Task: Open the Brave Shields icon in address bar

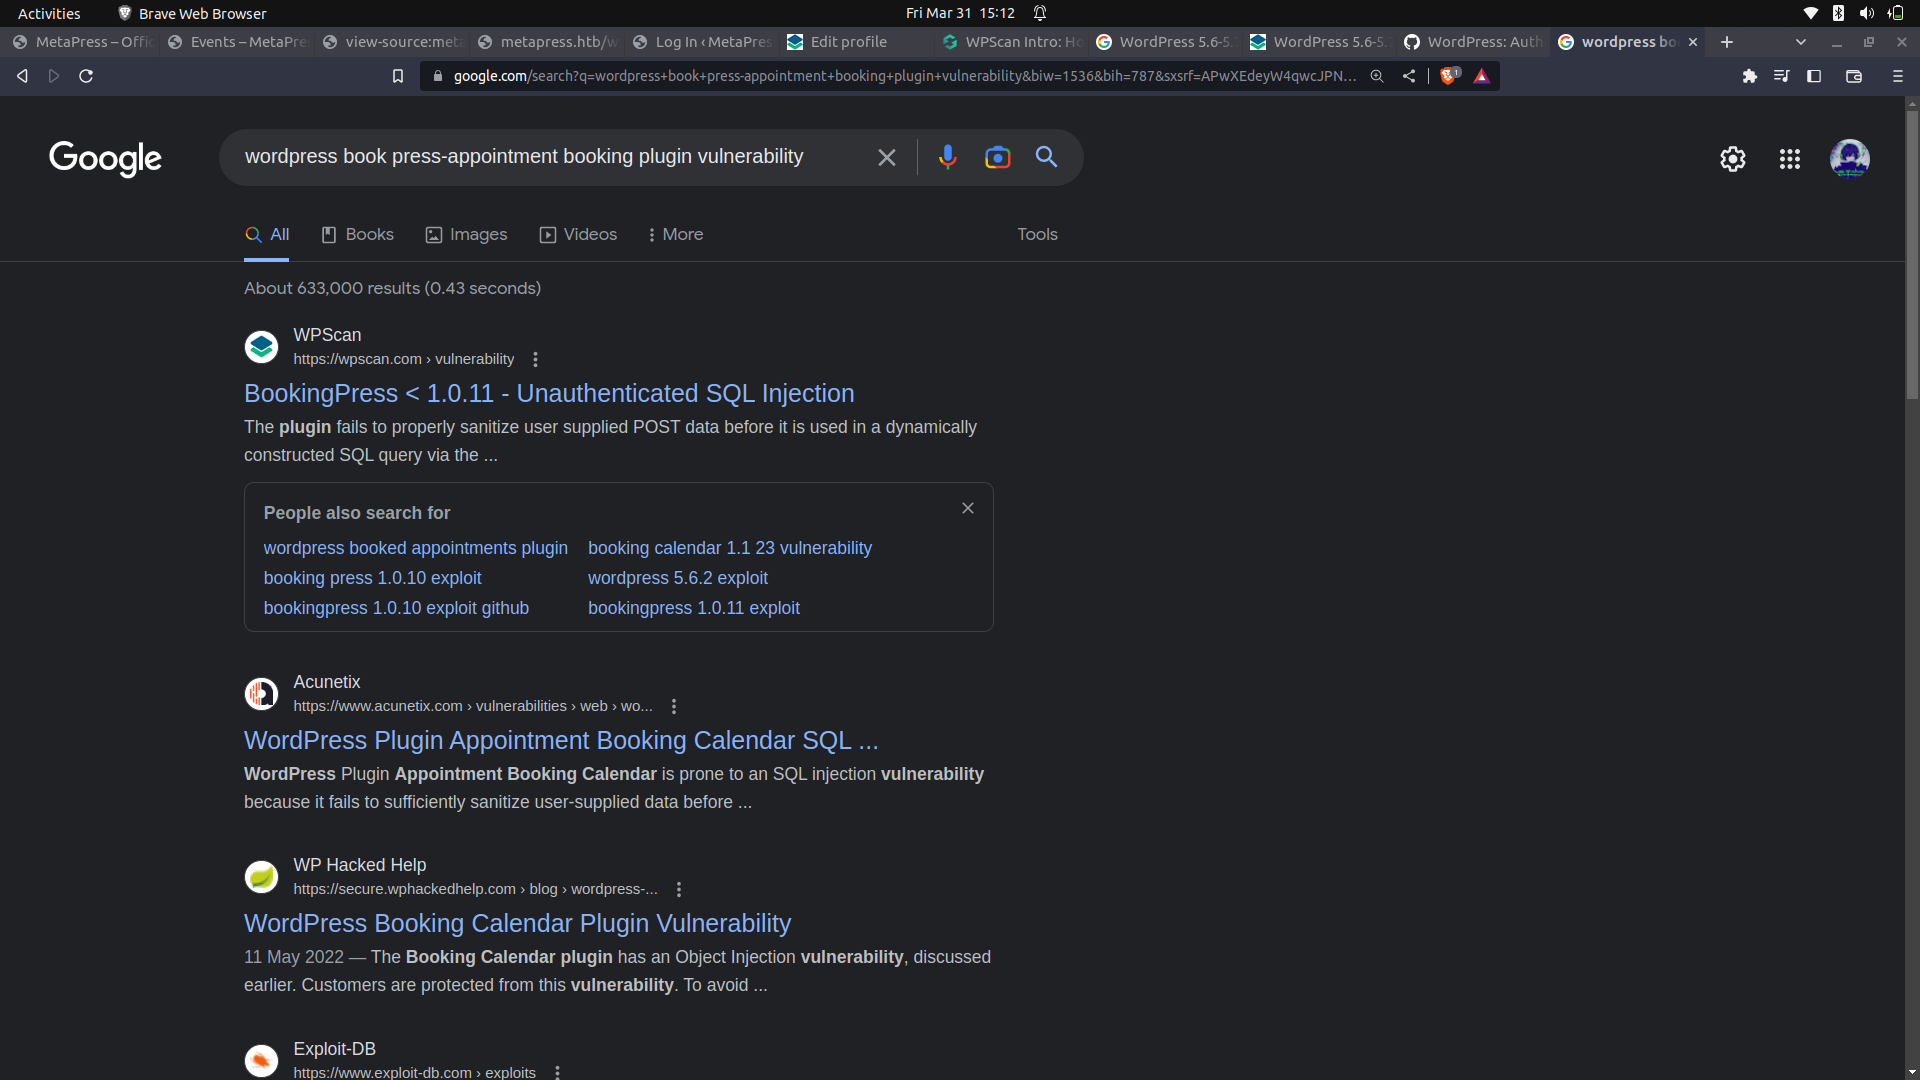Action: point(1449,75)
